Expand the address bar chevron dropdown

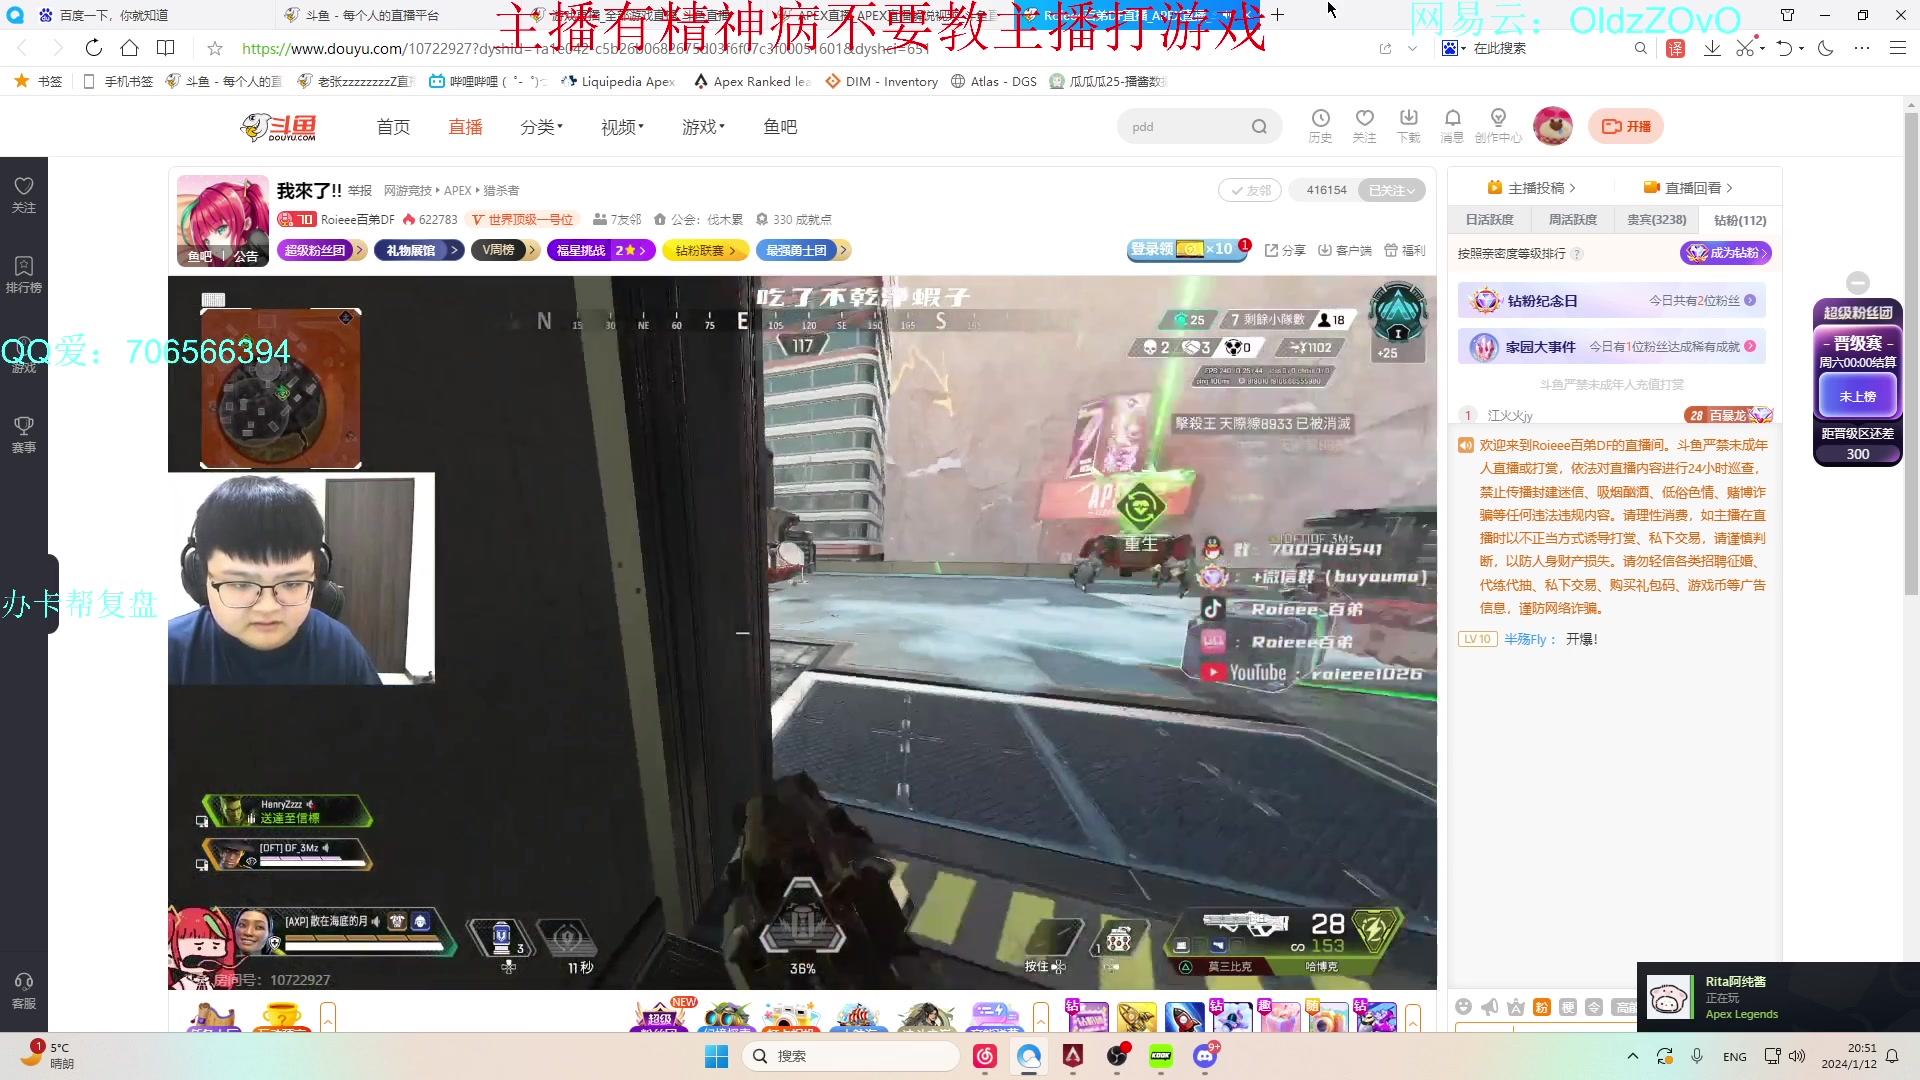(x=1412, y=48)
